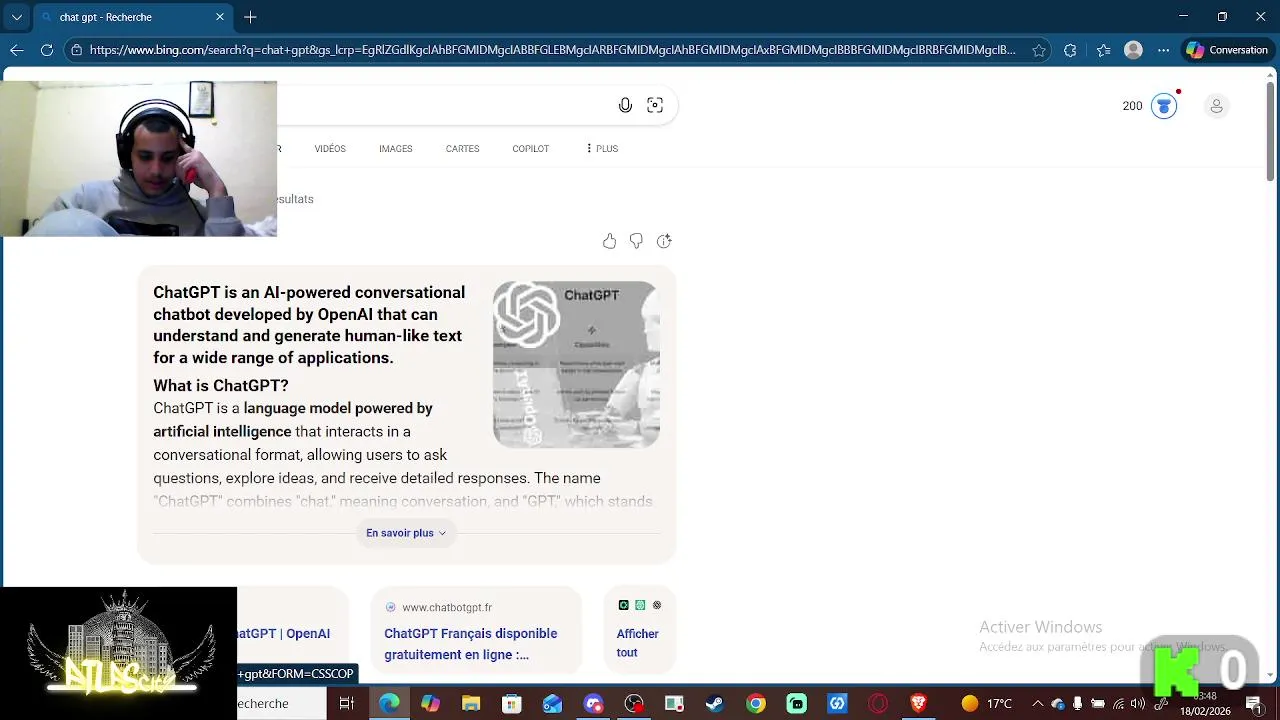
Task: Open Copilot Conversation button
Action: [x=1227, y=50]
